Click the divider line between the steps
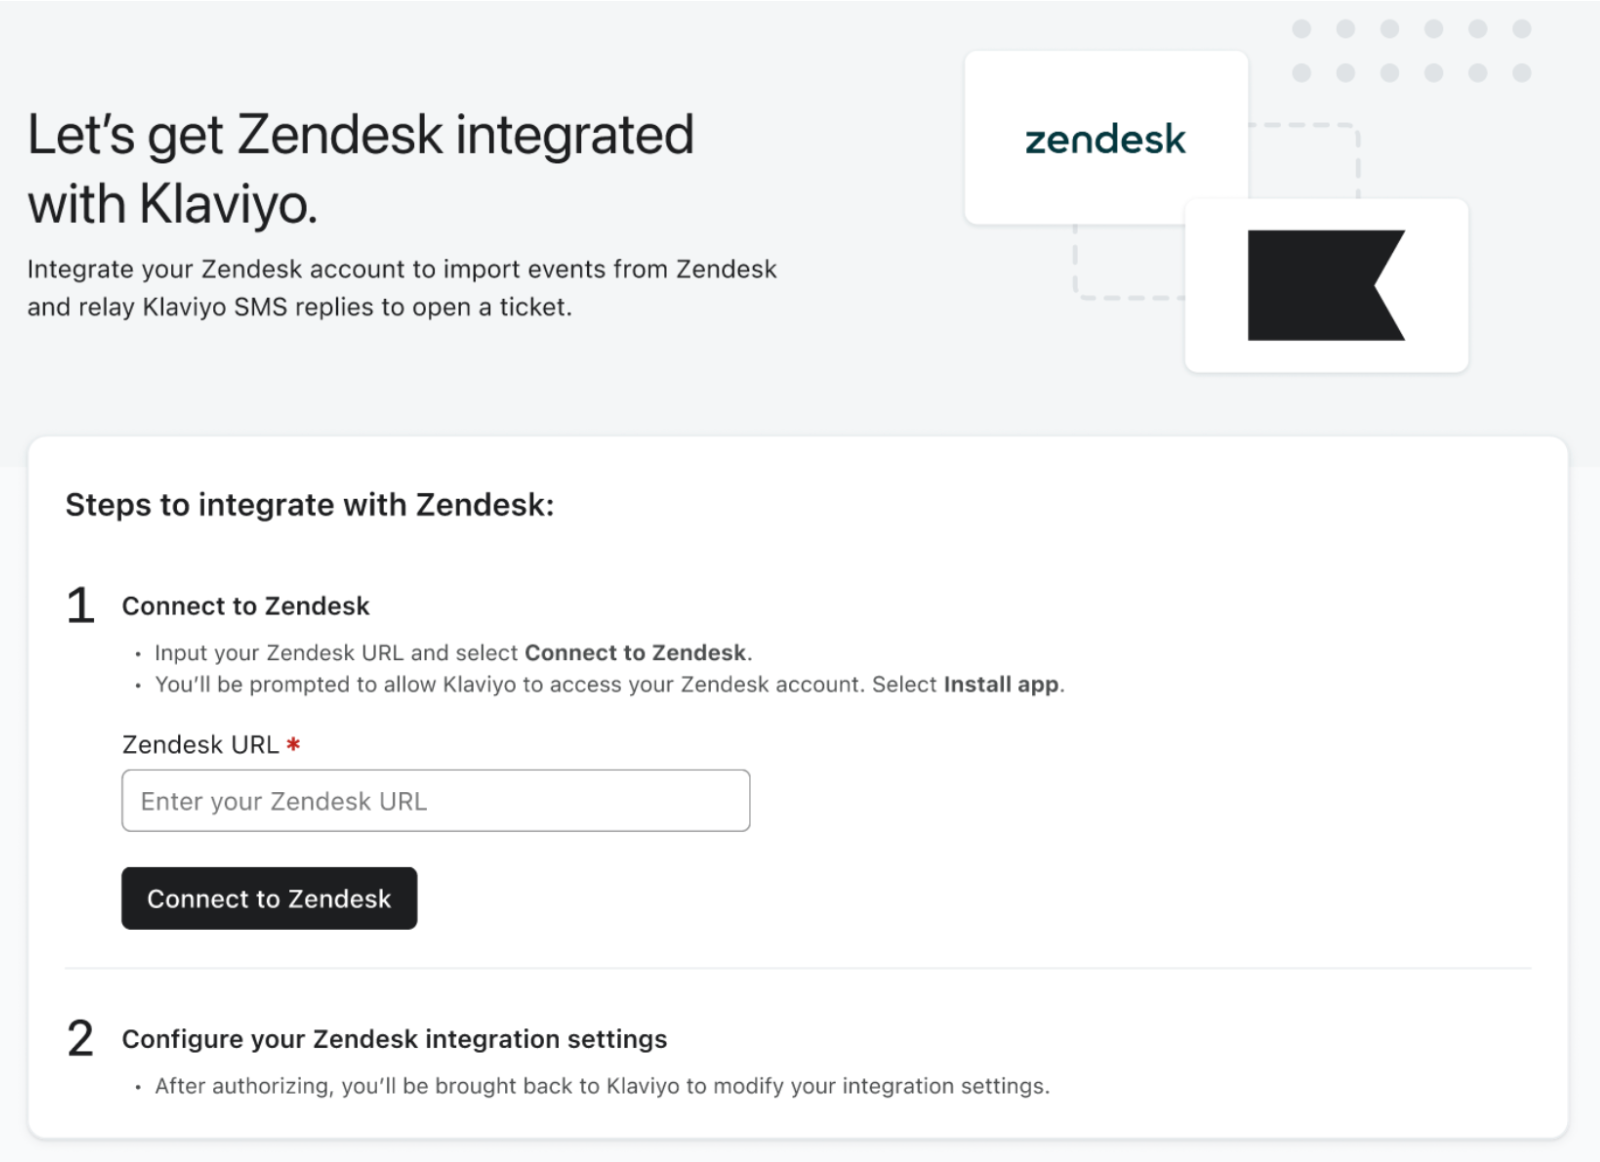 (797, 968)
